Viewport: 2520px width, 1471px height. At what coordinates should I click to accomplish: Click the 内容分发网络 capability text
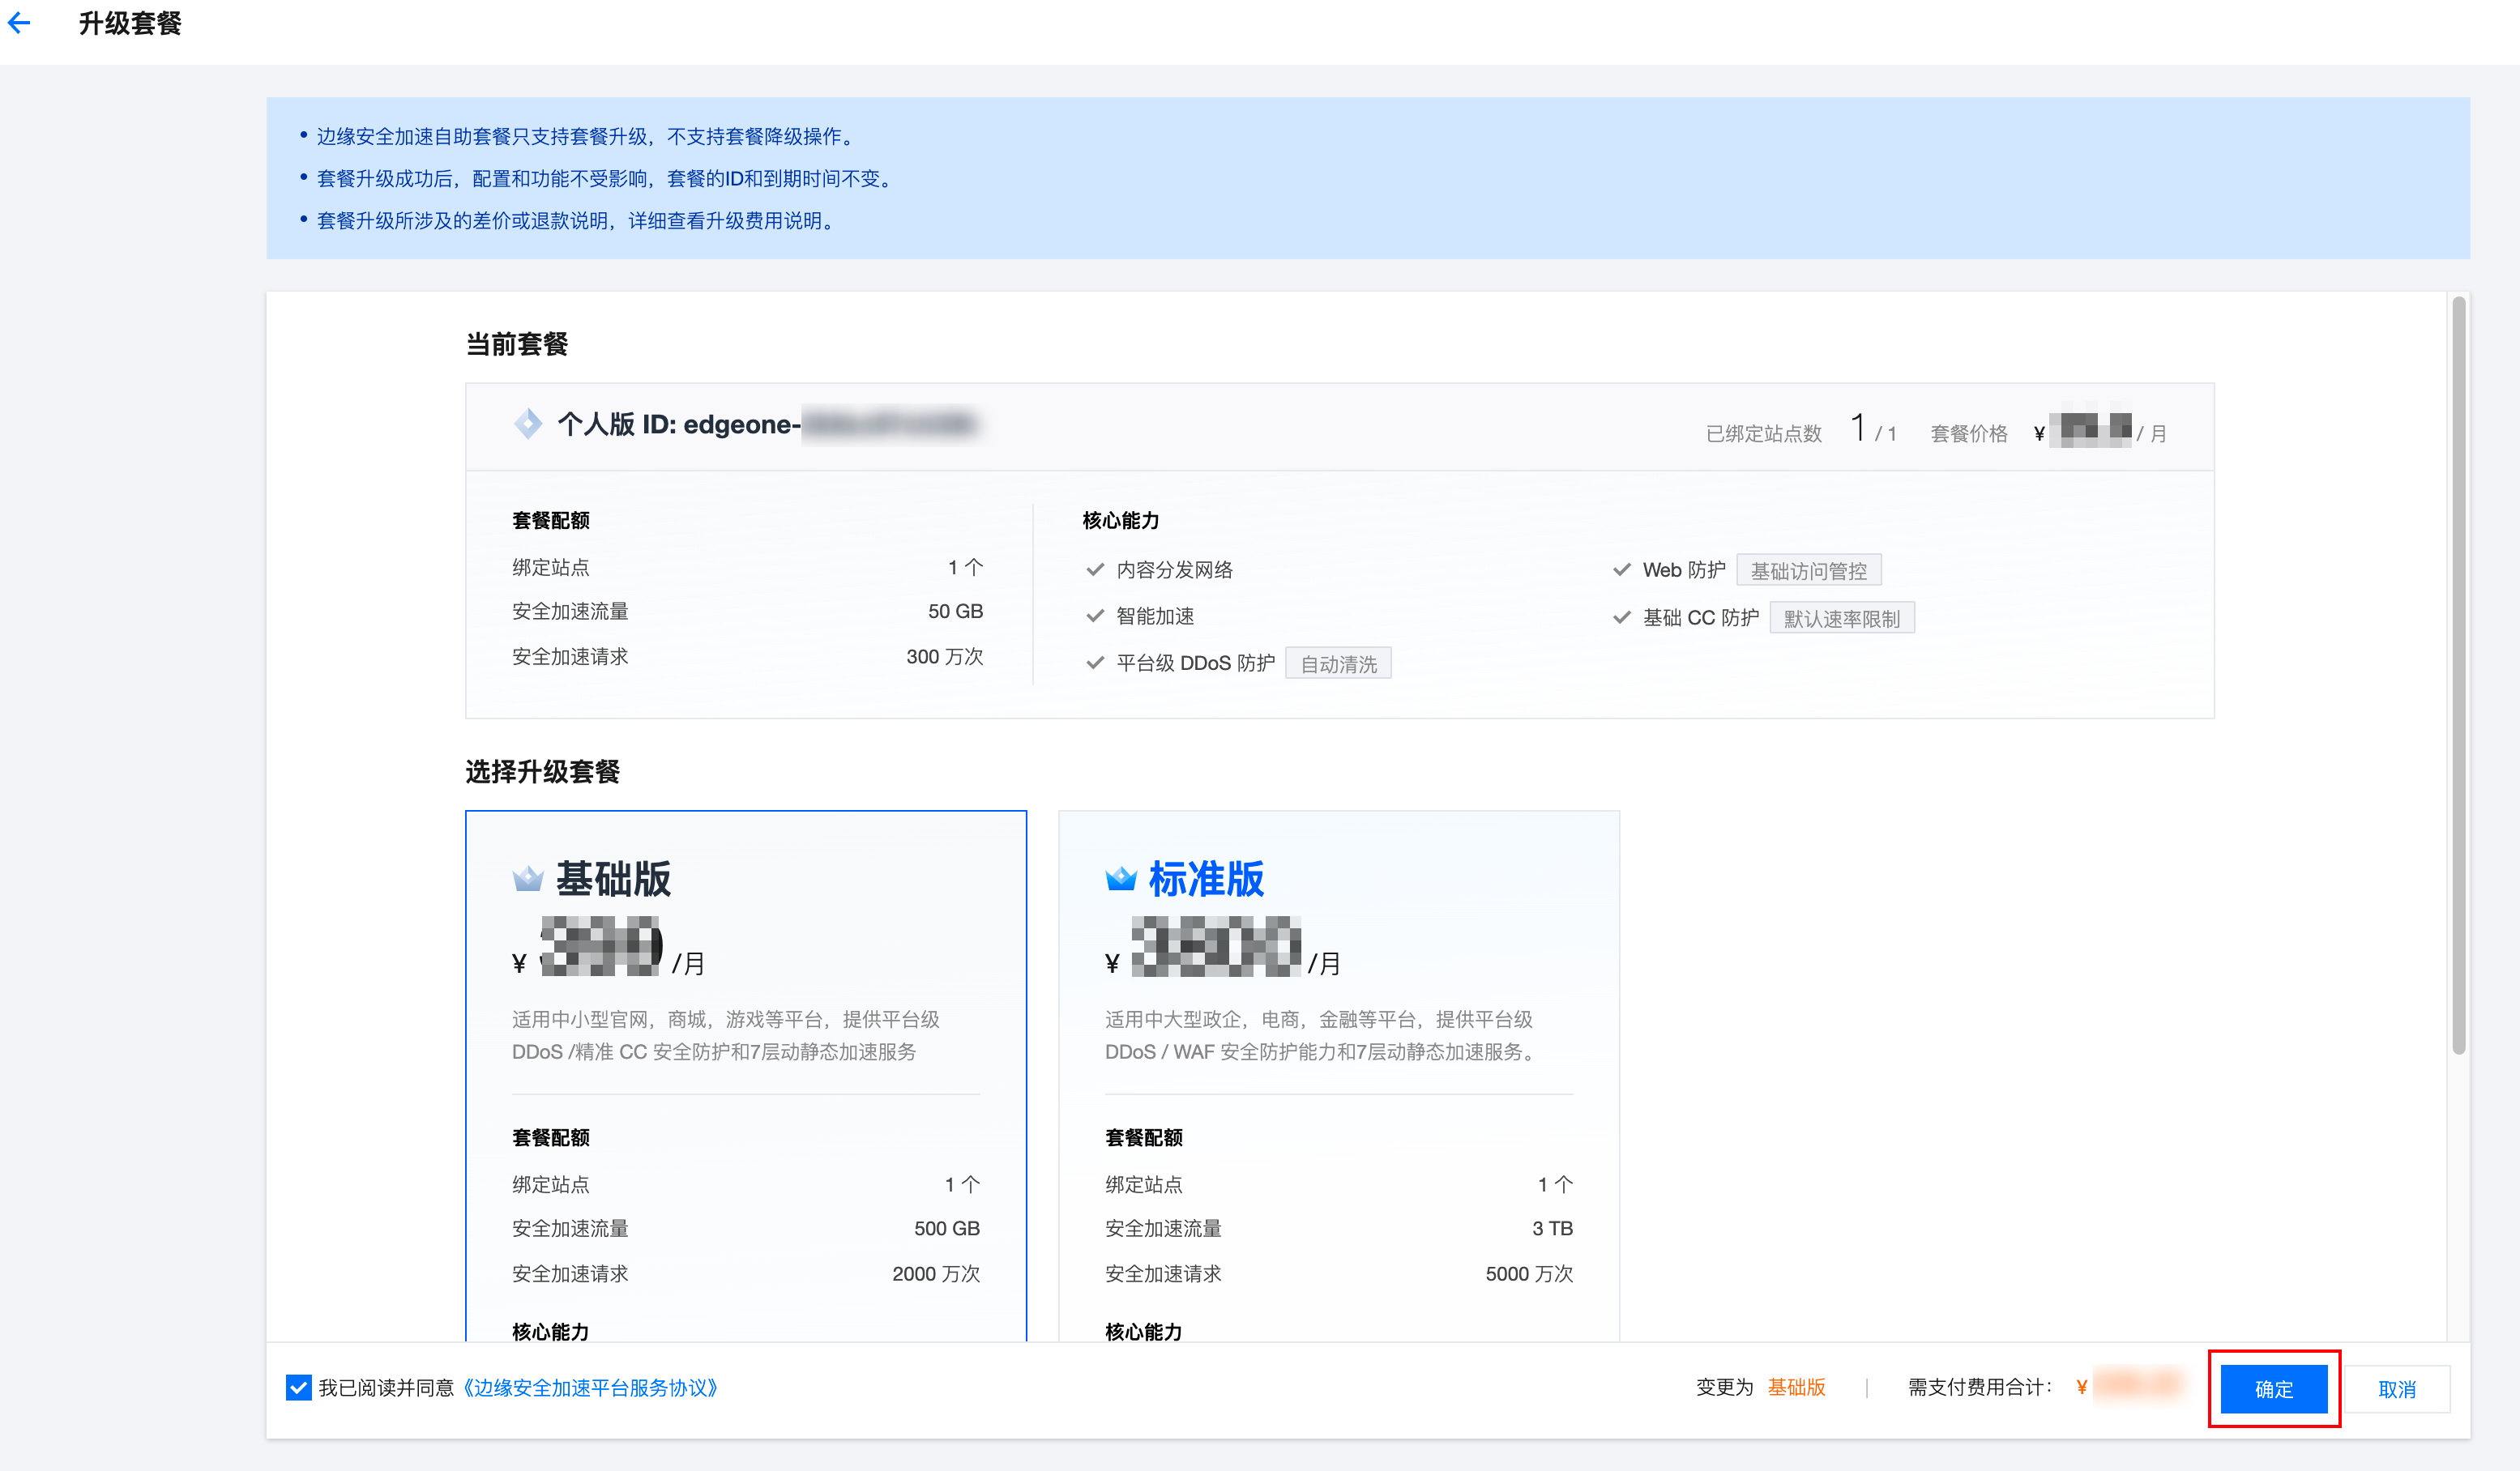(1174, 570)
